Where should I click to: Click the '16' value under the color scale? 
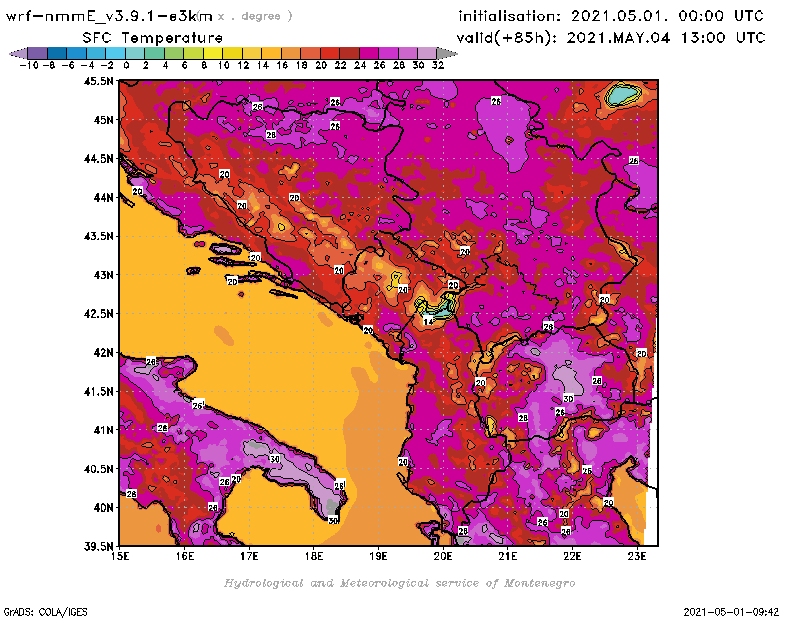pos(282,66)
